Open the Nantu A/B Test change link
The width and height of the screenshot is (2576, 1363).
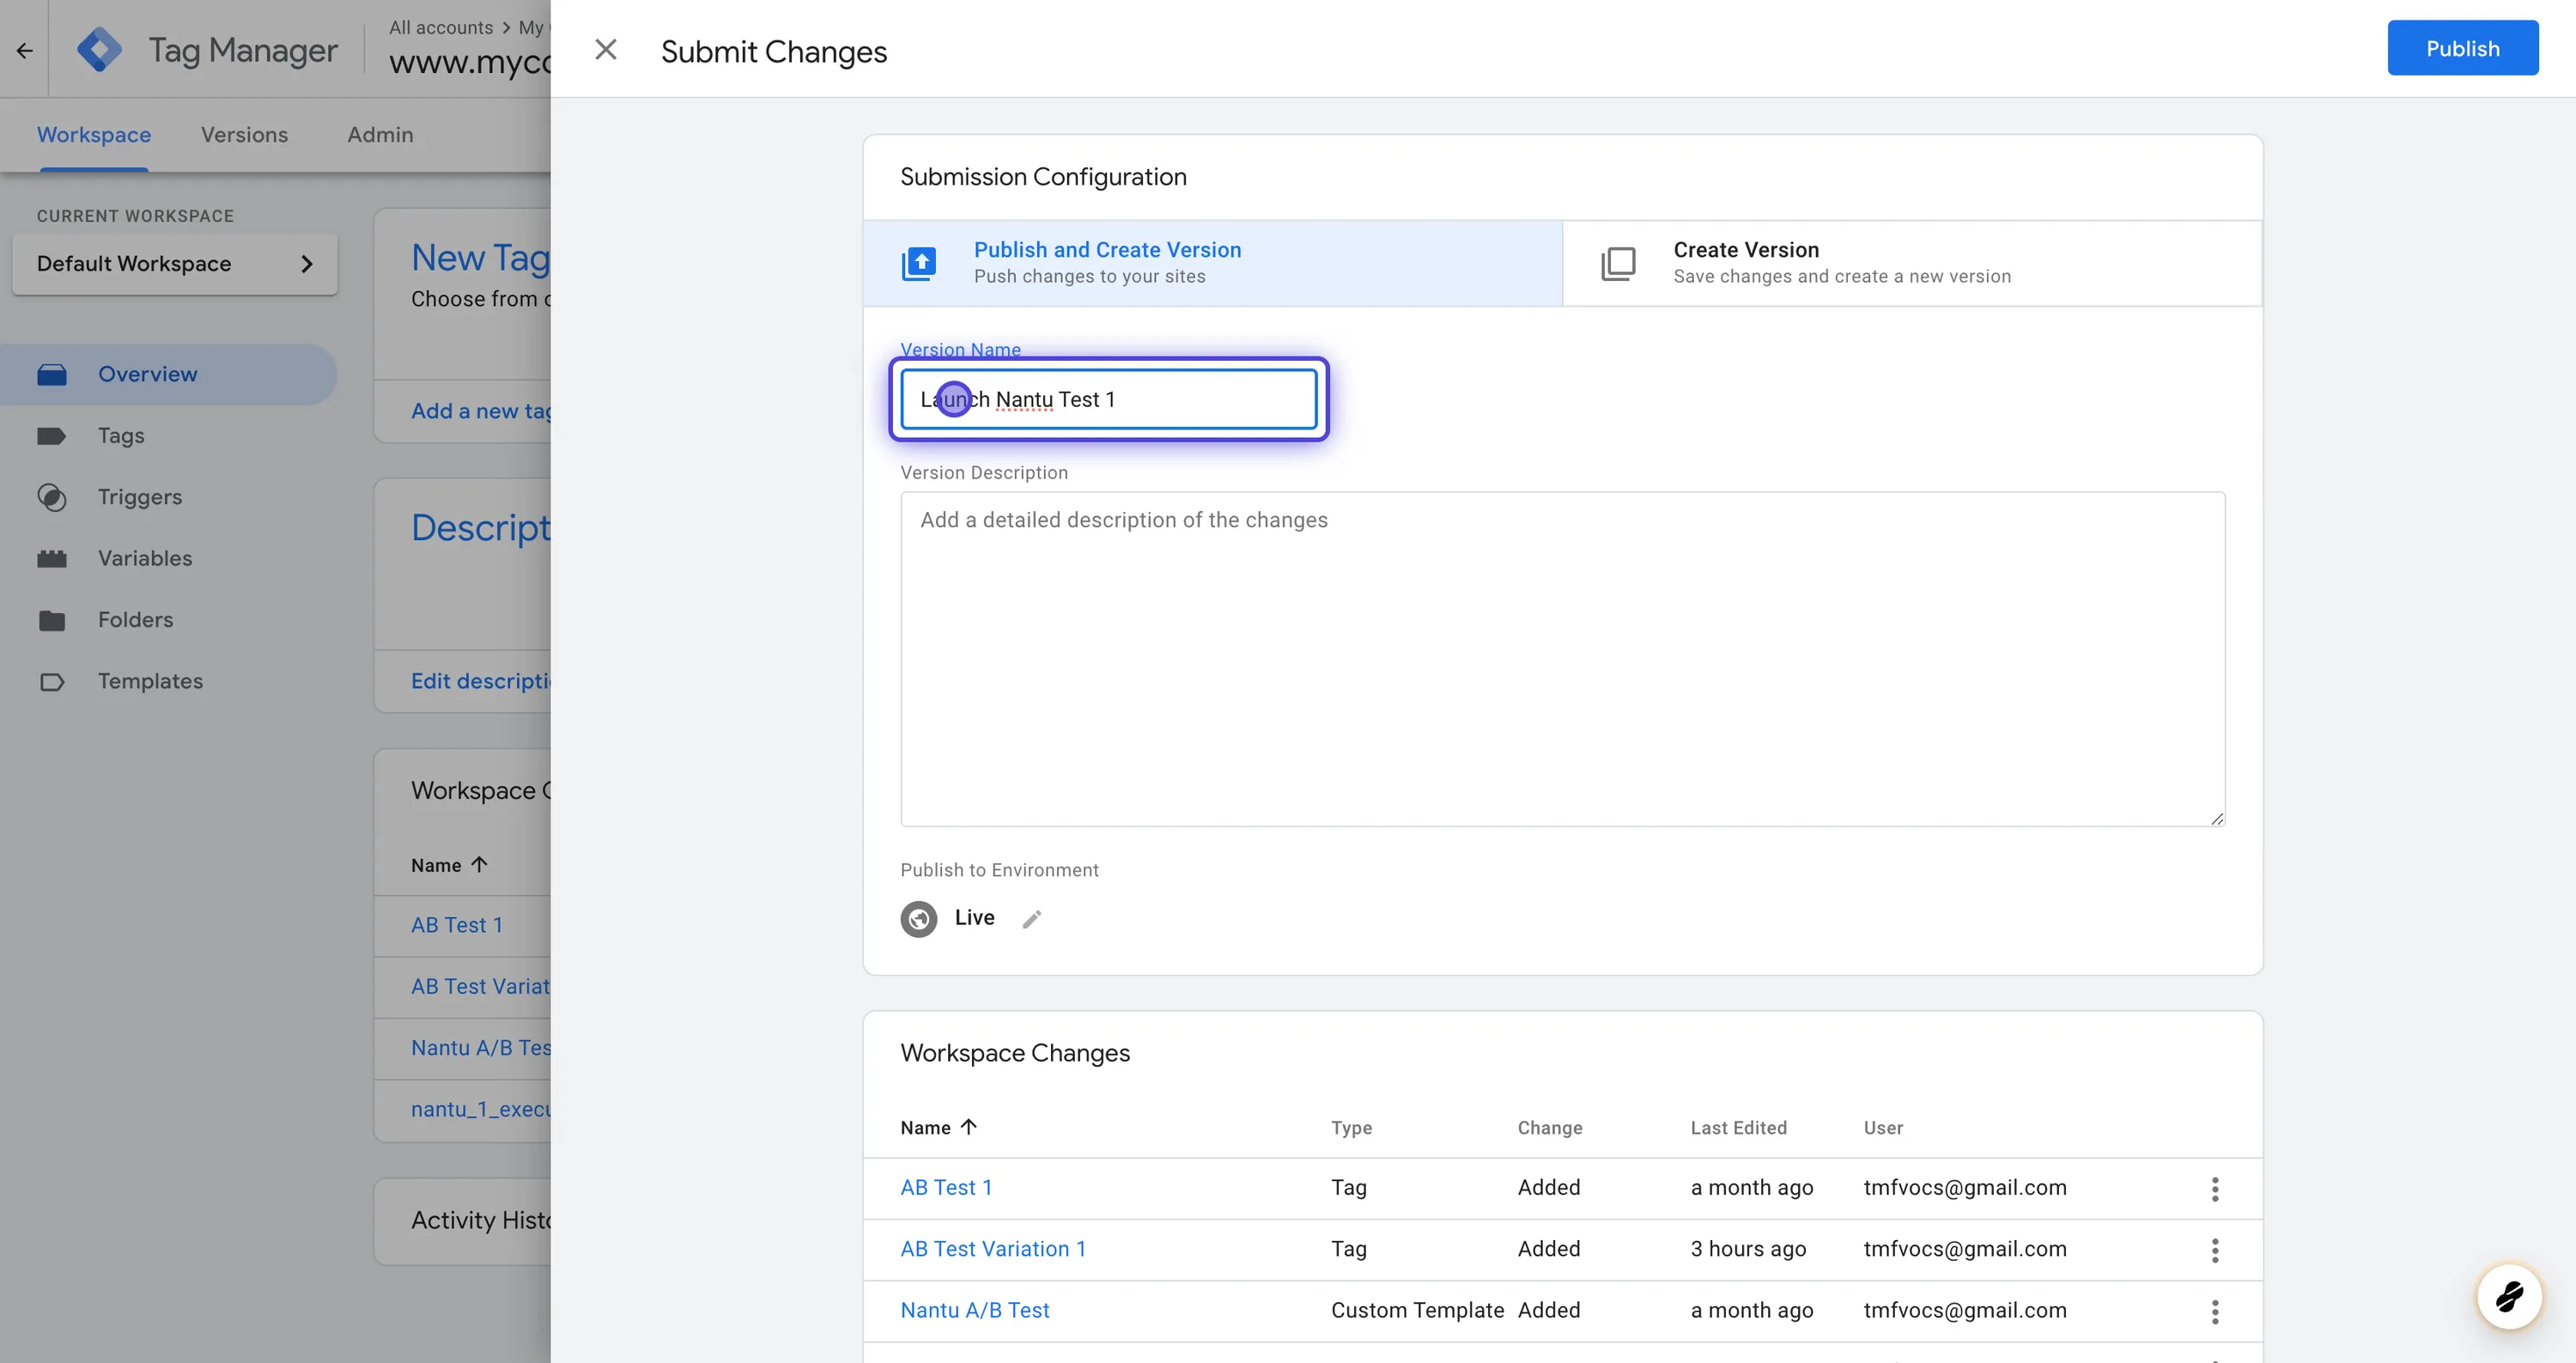pyautogui.click(x=974, y=1310)
